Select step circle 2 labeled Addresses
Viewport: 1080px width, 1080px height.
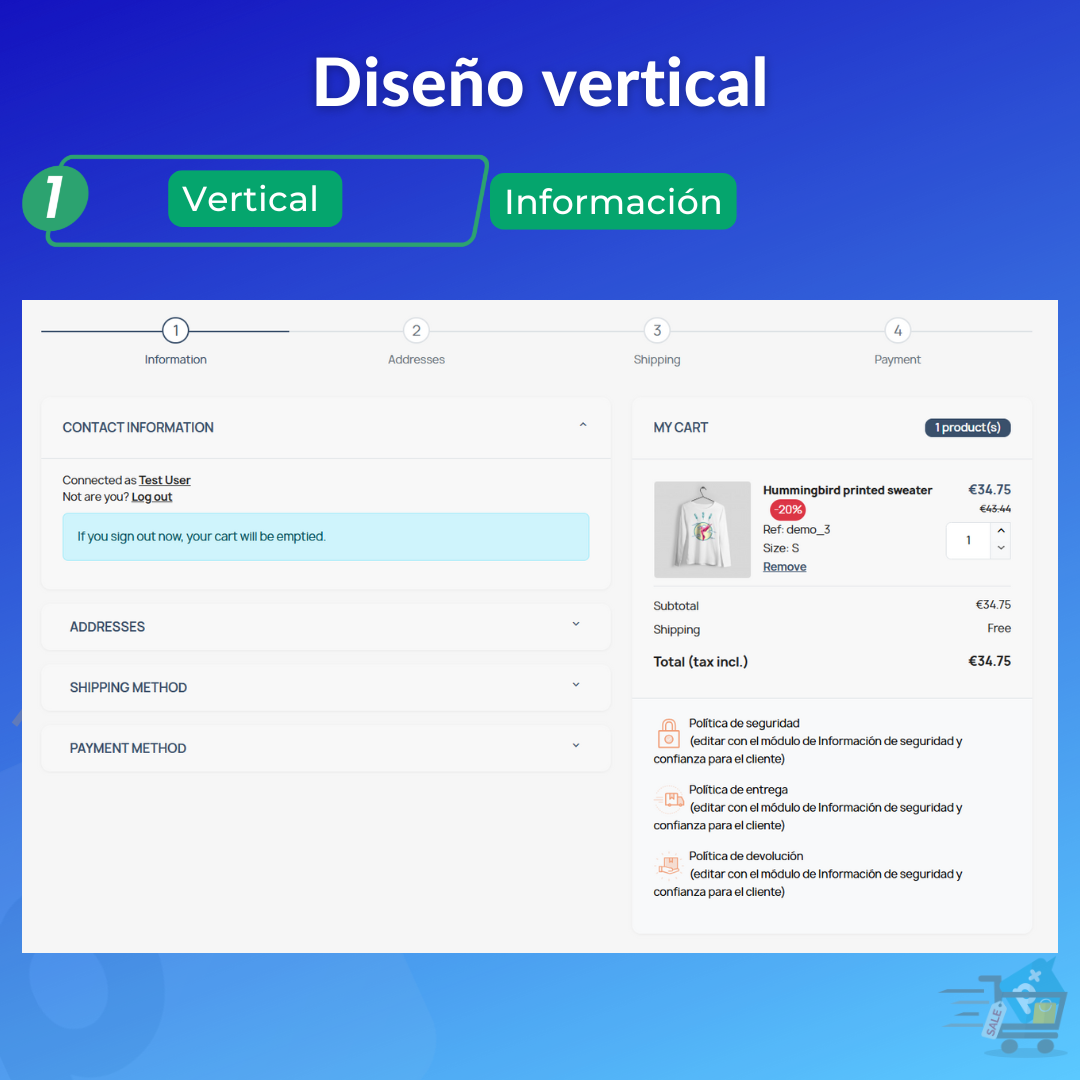tap(416, 330)
